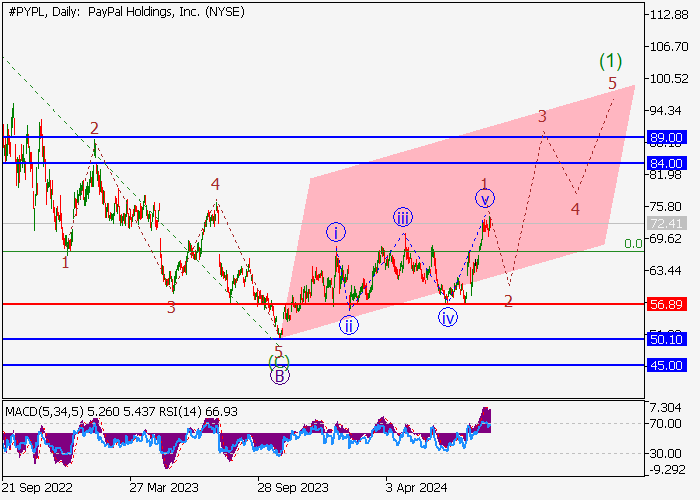Select the circled wave 'iv' marker
Viewport: 700px width, 500px height.
448,317
